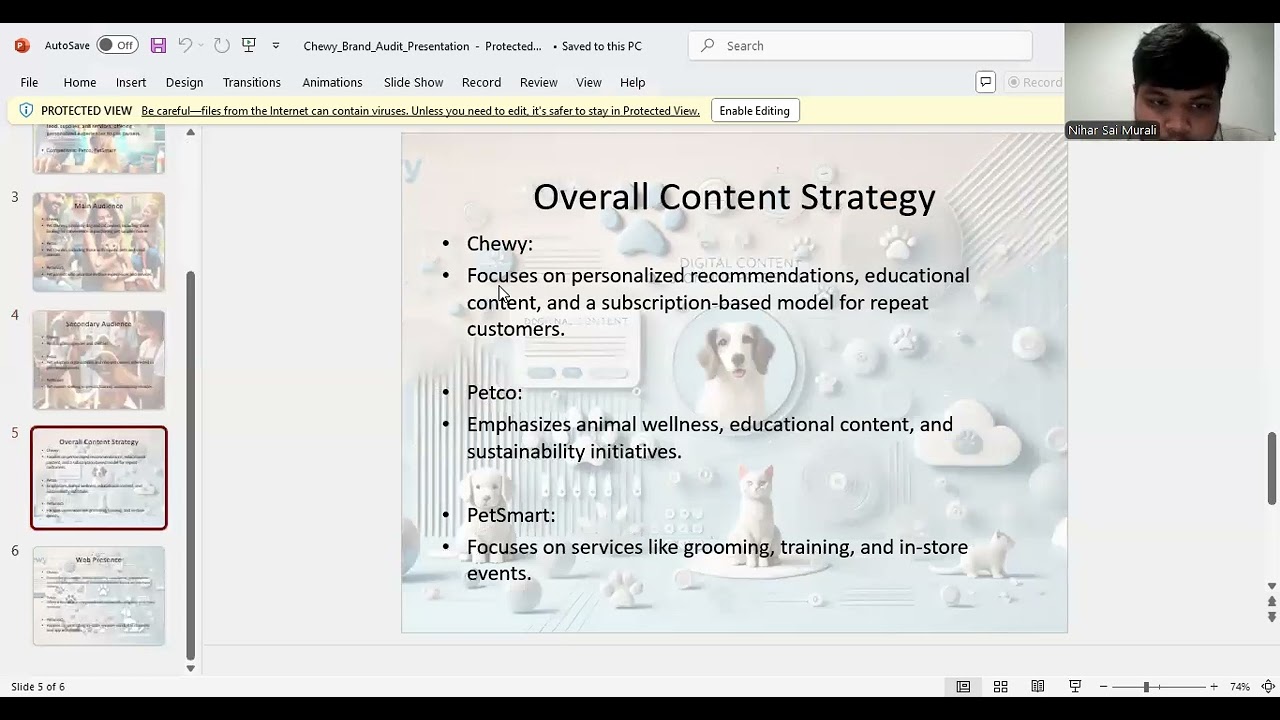The width and height of the screenshot is (1280, 720).
Task: Click the Redo icon
Action: pyautogui.click(x=222, y=46)
